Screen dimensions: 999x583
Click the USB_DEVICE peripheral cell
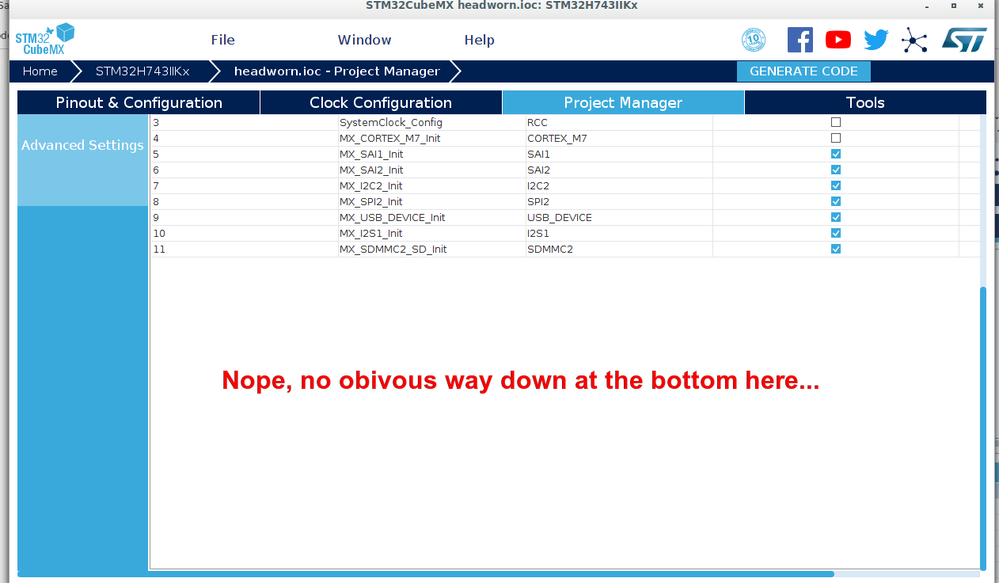619,217
